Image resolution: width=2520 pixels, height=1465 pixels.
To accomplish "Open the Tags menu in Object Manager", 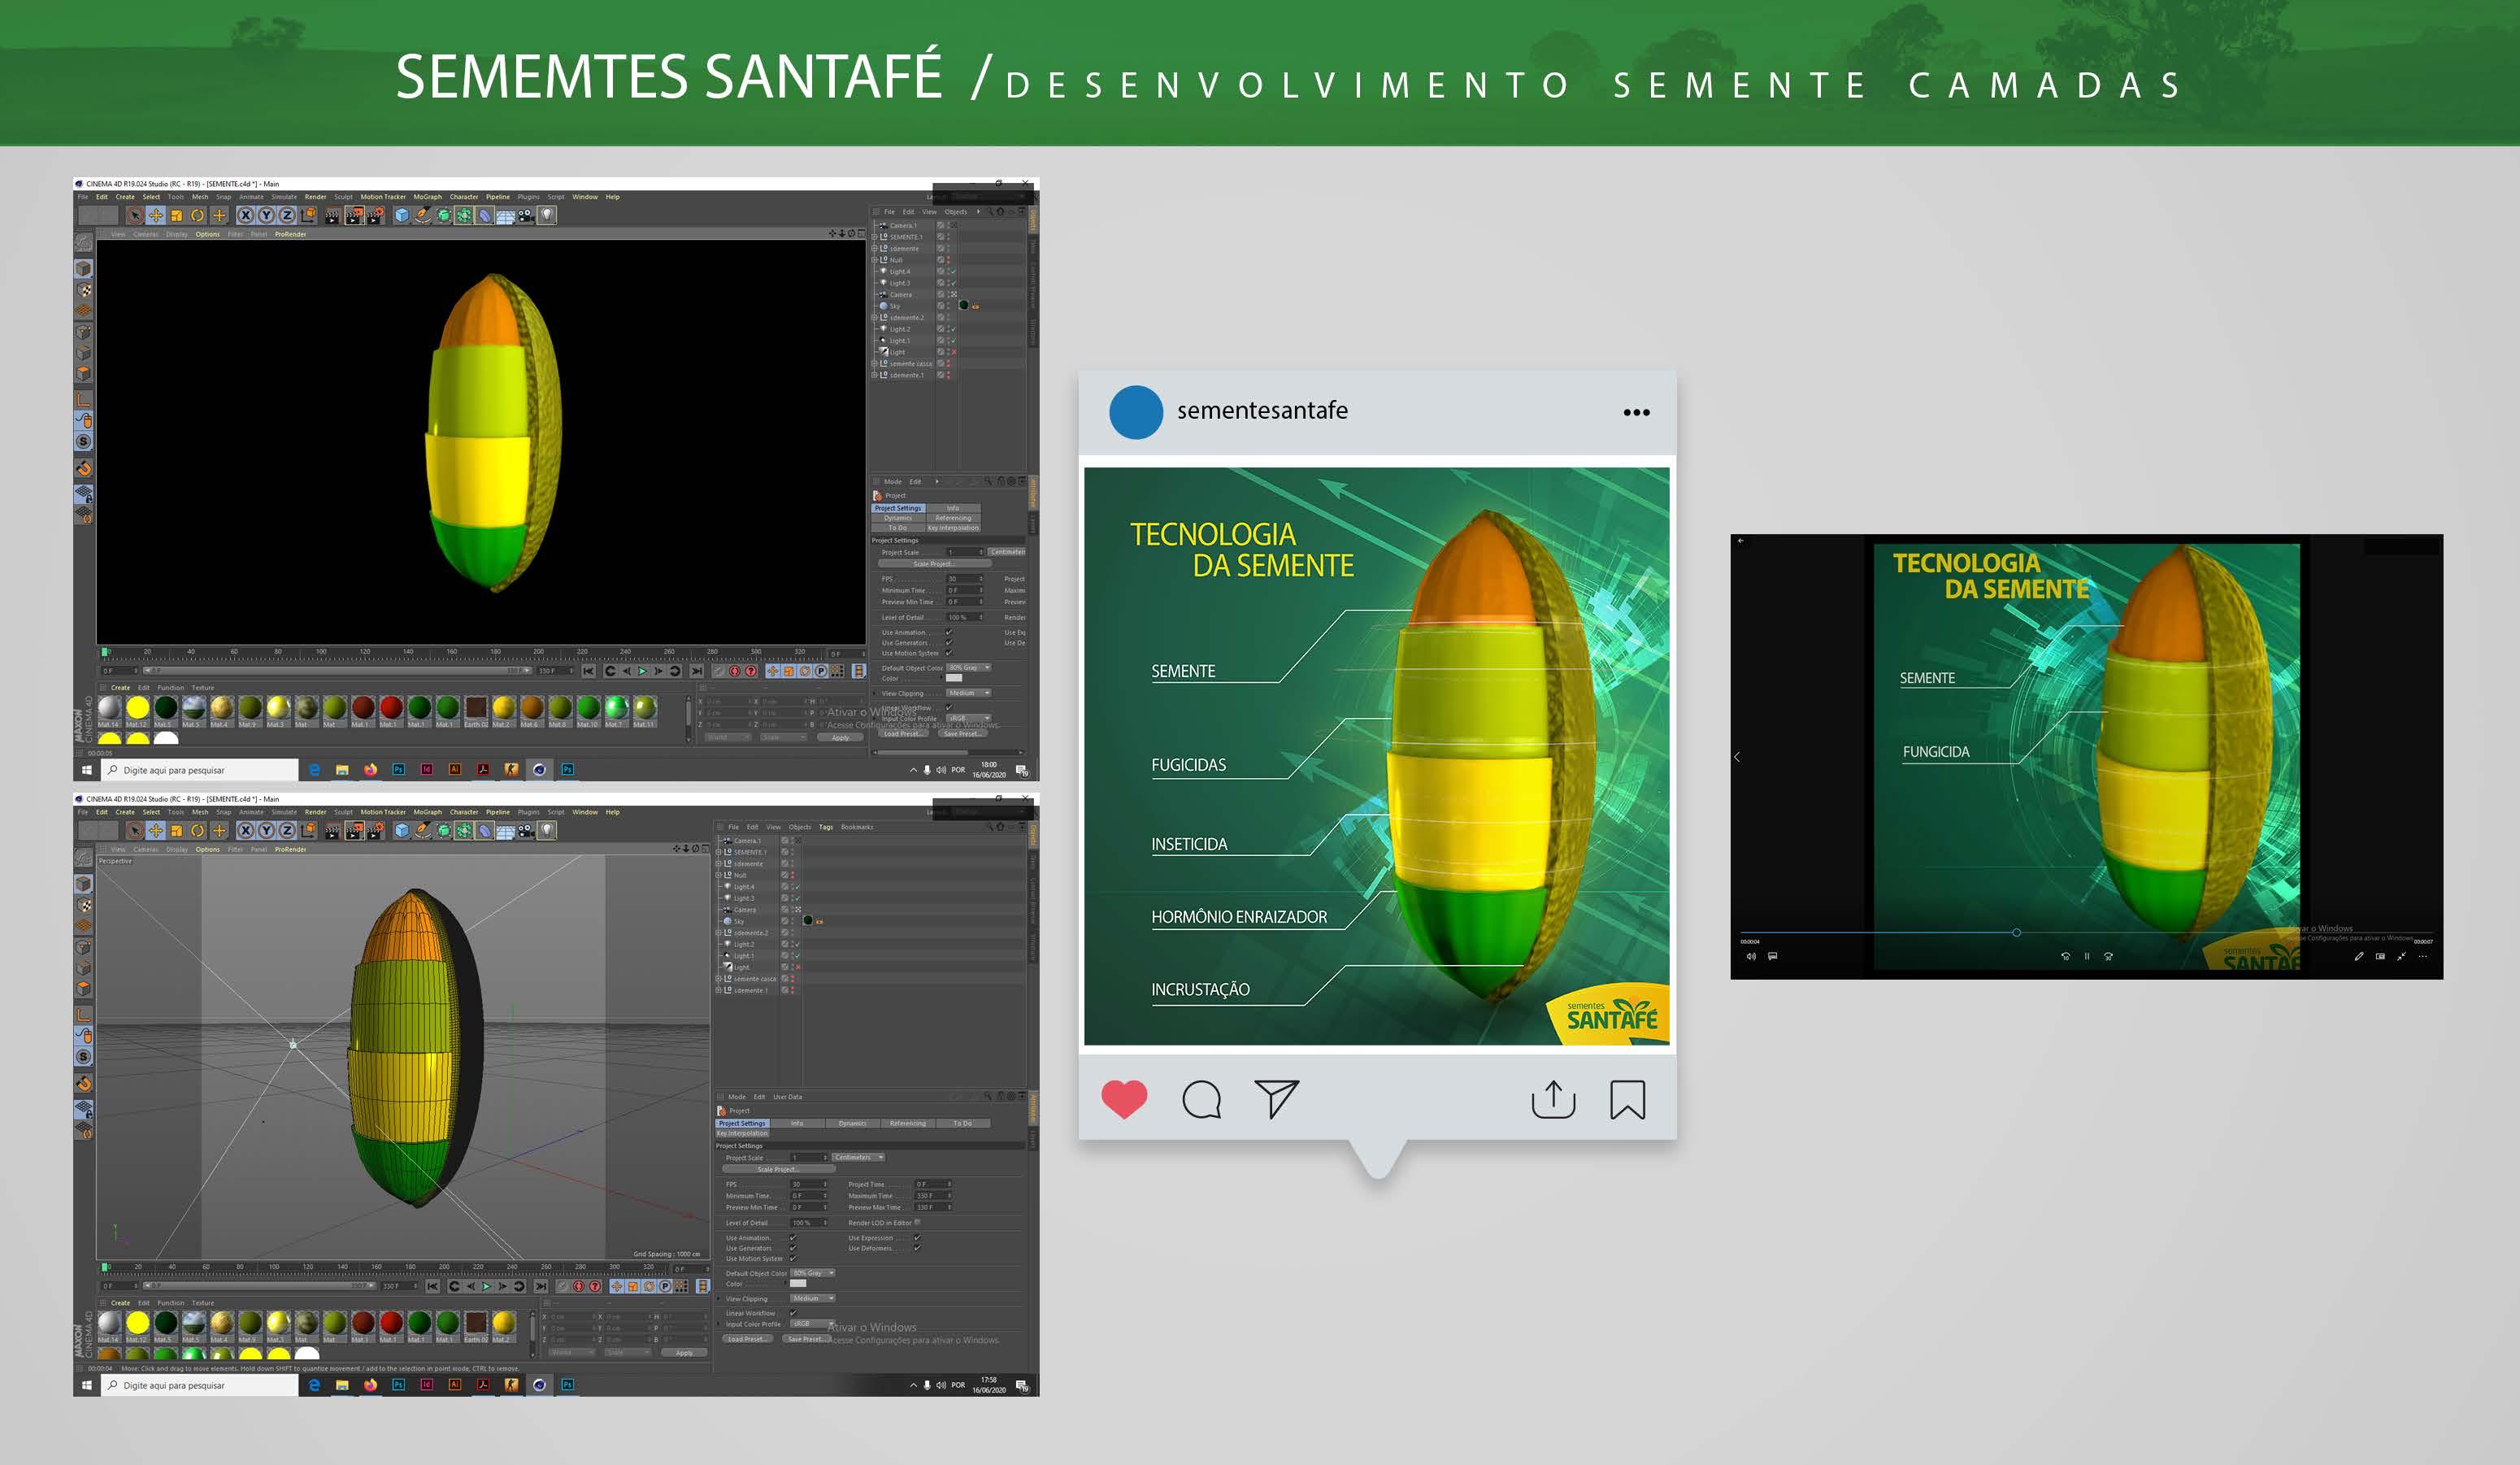I will click(825, 827).
